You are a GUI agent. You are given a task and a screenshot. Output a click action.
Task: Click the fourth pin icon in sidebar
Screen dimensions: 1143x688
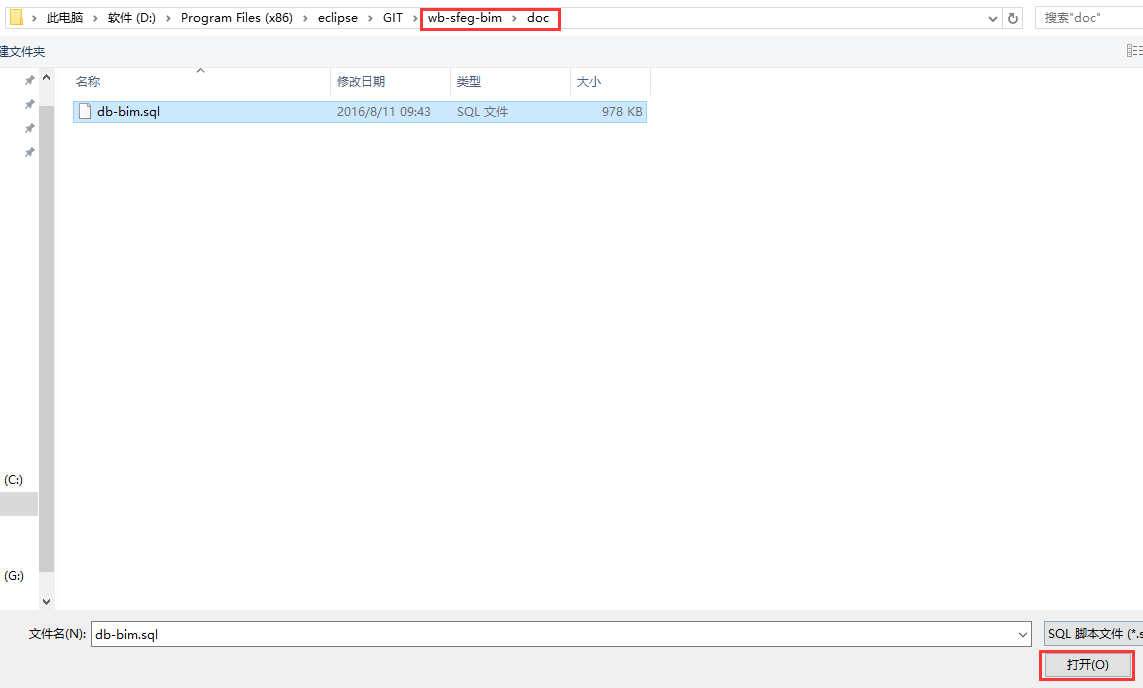pos(29,152)
